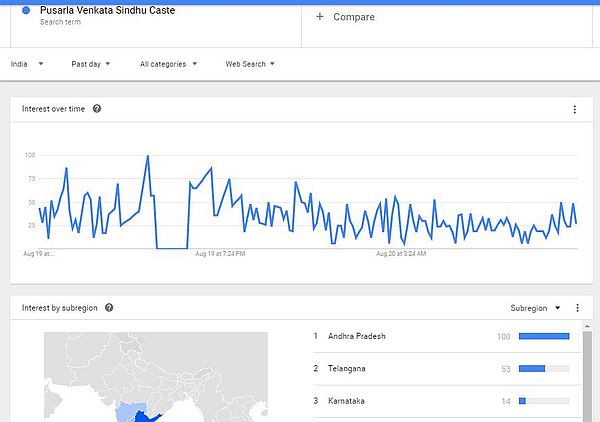Image resolution: width=600 pixels, height=422 pixels.
Task: Click the Compare button
Action: [345, 17]
